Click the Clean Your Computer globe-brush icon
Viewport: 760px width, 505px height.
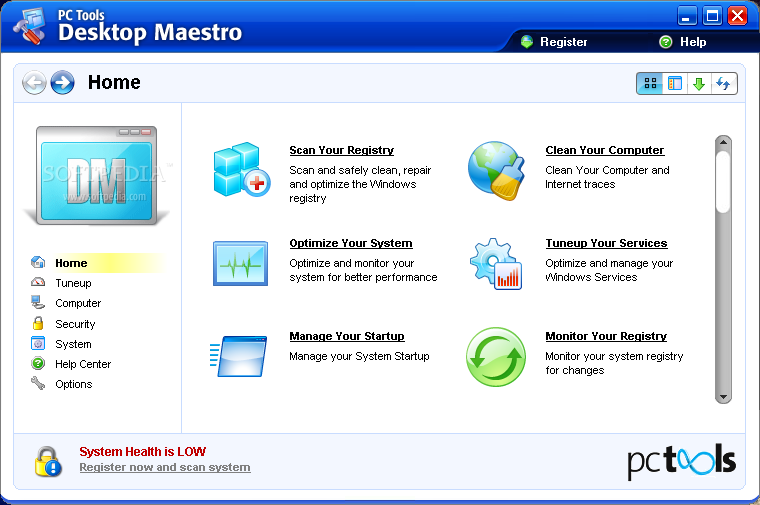pyautogui.click(x=497, y=171)
